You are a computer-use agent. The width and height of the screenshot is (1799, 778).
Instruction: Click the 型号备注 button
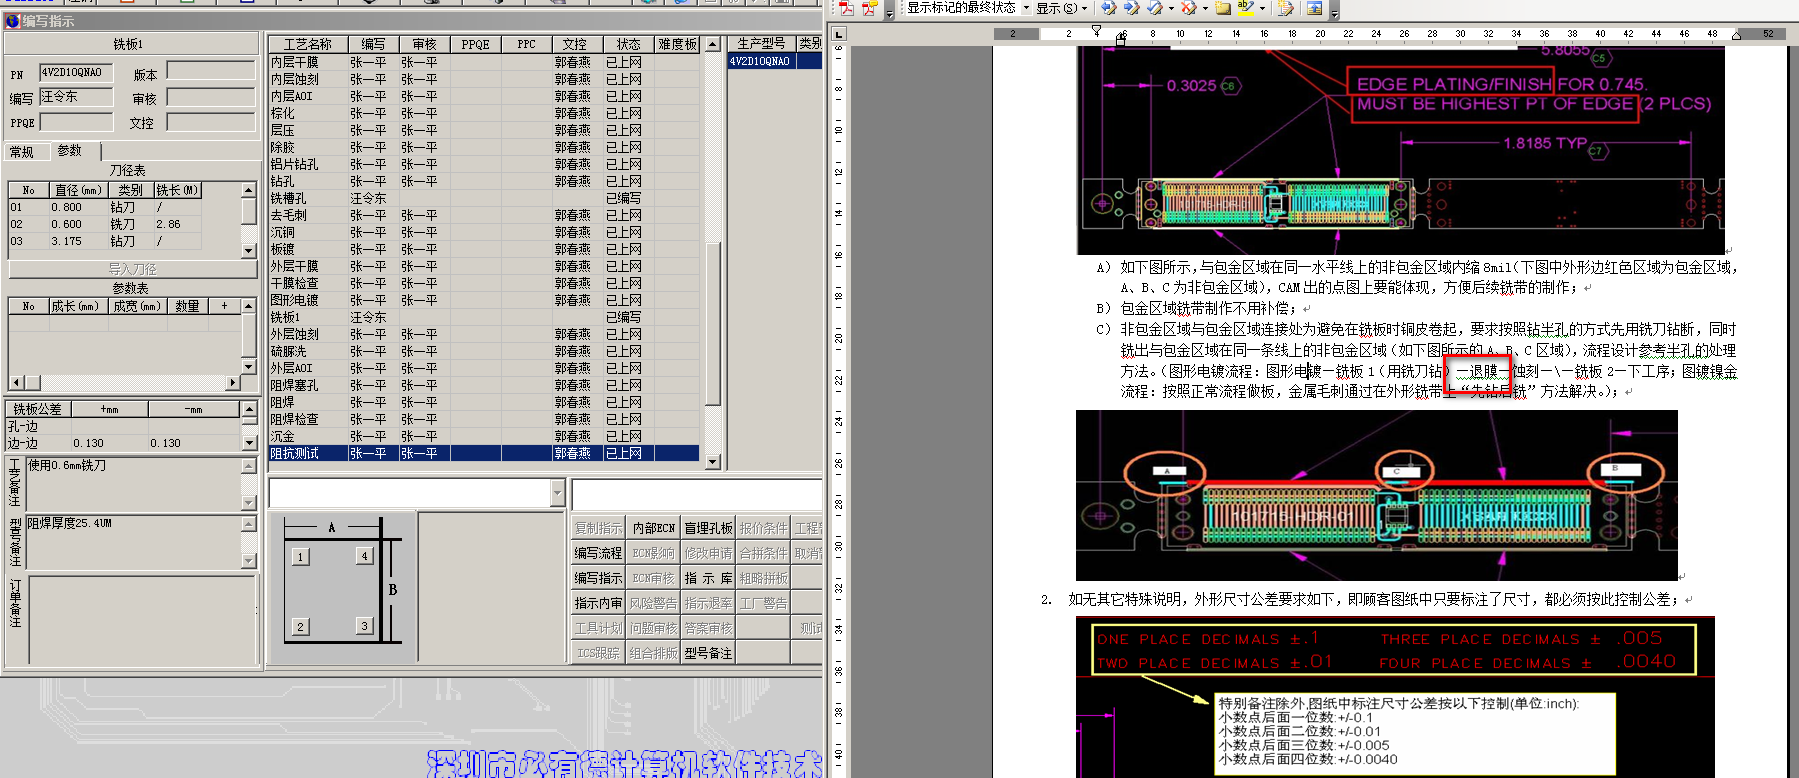pos(708,653)
